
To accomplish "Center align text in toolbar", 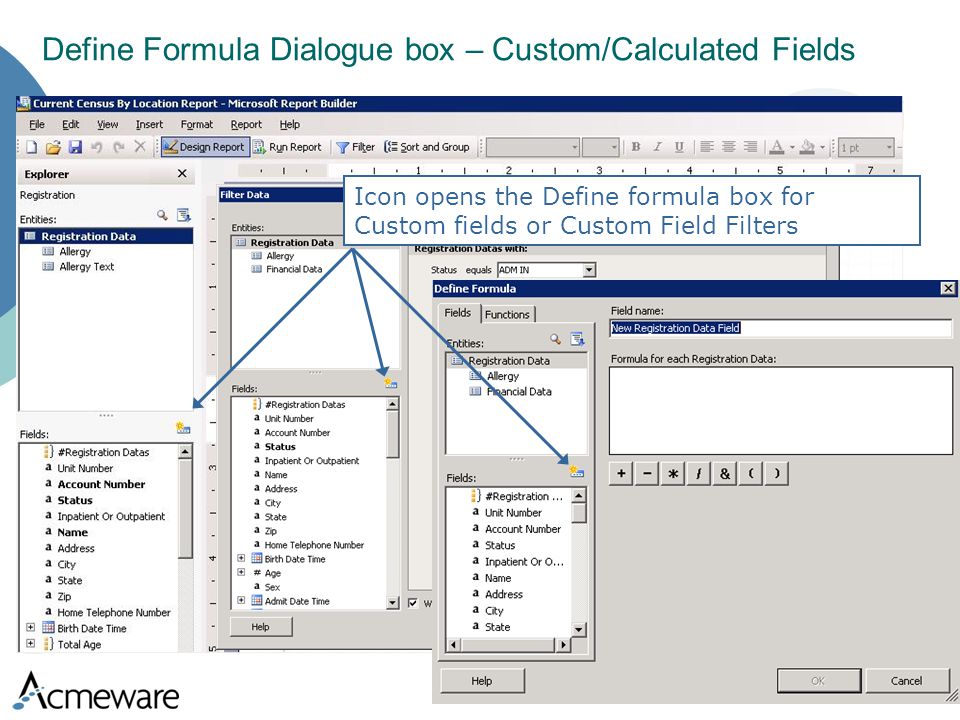I will 729,147.
